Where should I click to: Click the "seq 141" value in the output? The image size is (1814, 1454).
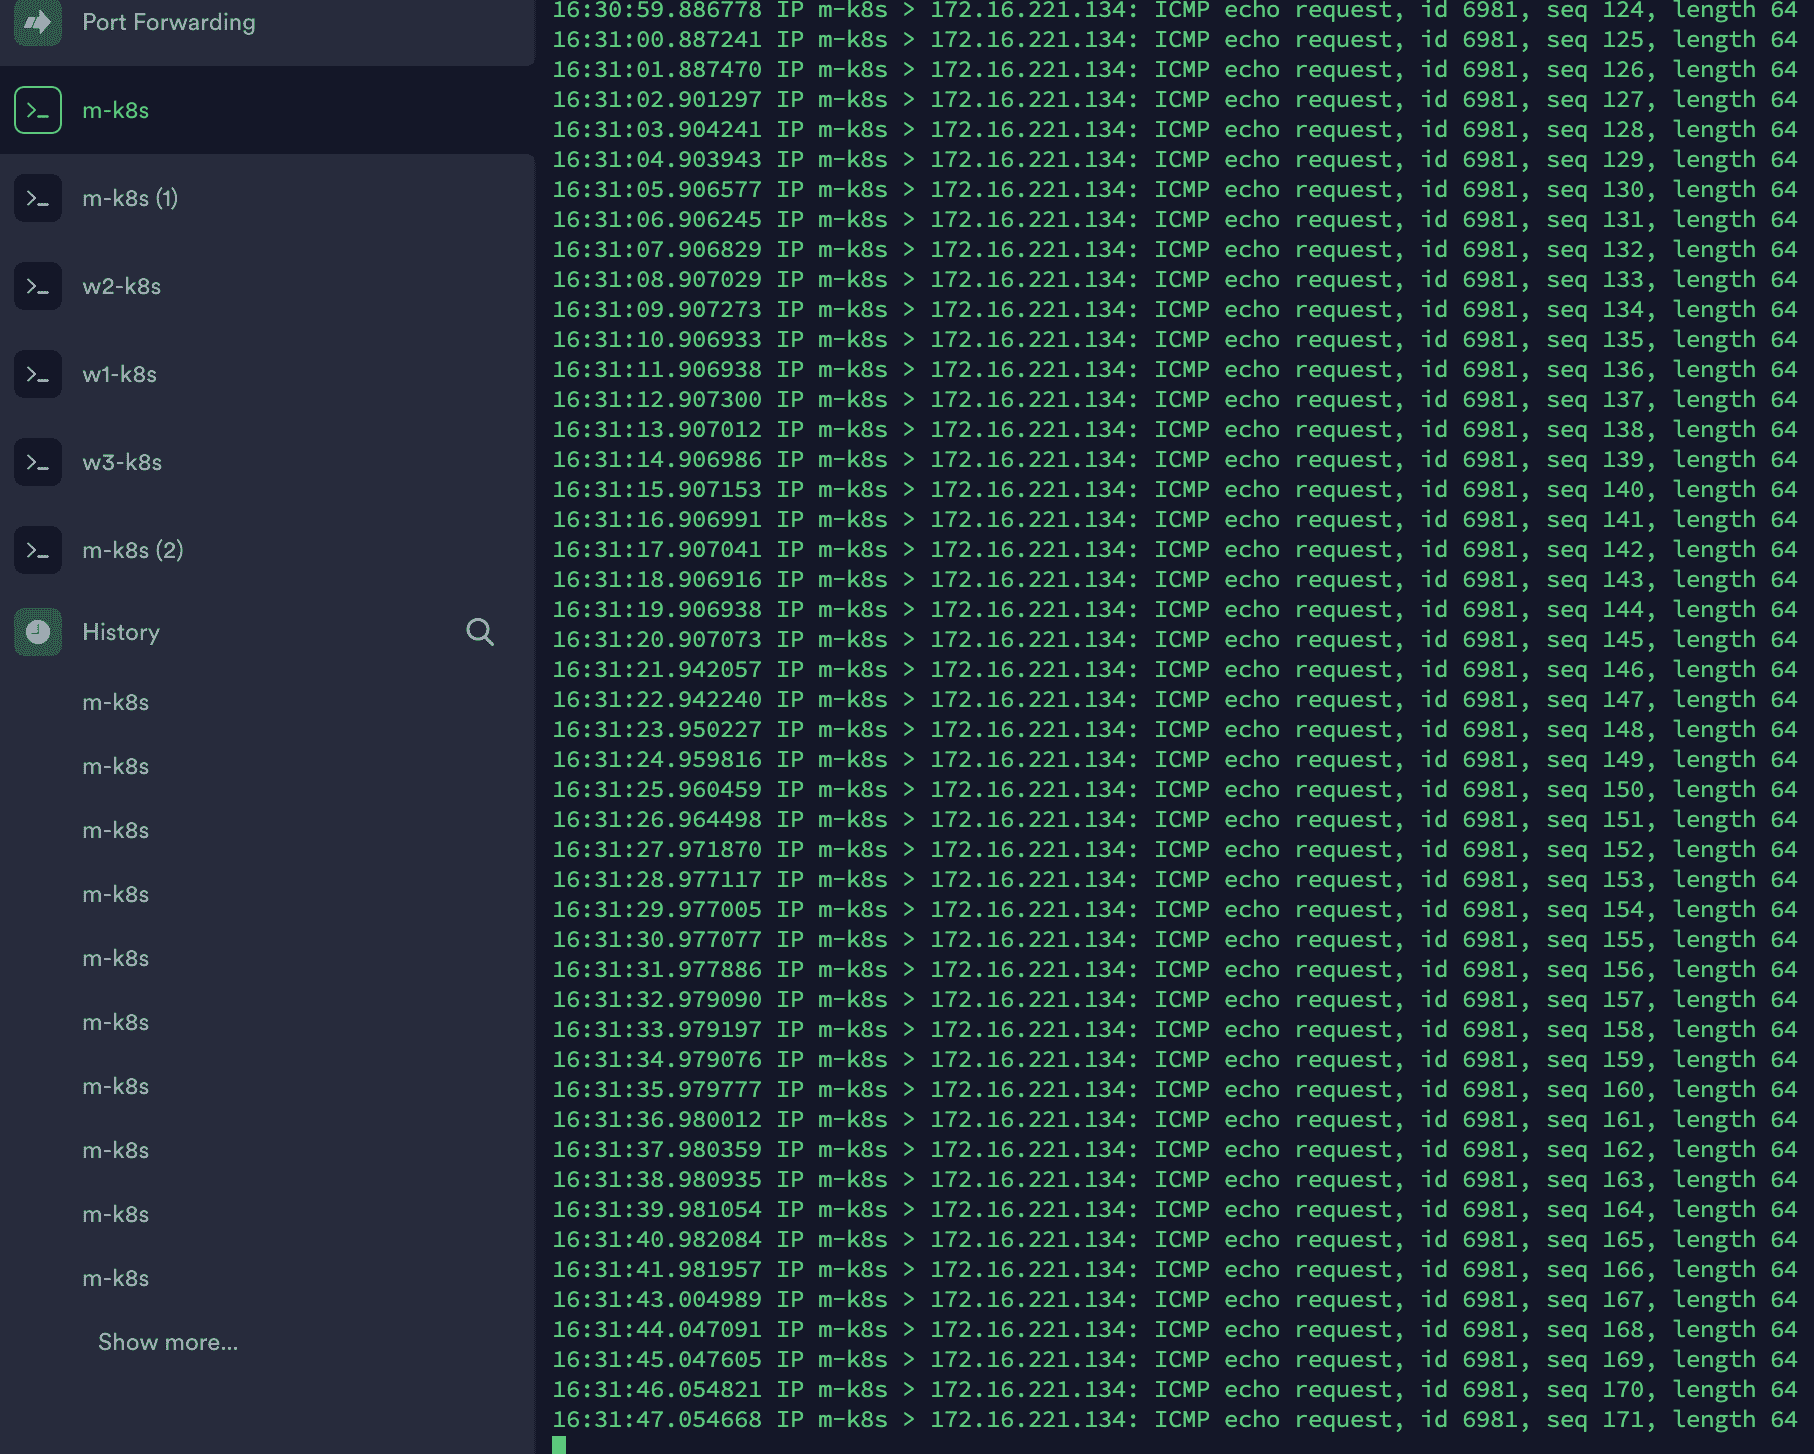pyautogui.click(x=1596, y=519)
